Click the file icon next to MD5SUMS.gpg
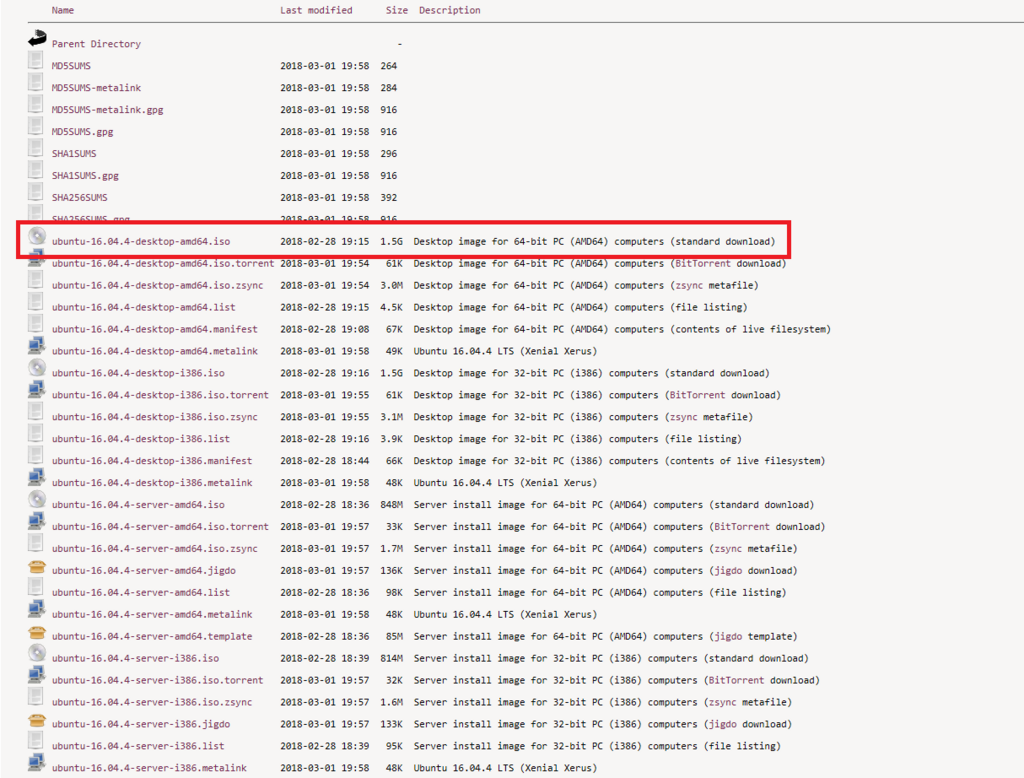This screenshot has width=1024, height=778. [36, 127]
